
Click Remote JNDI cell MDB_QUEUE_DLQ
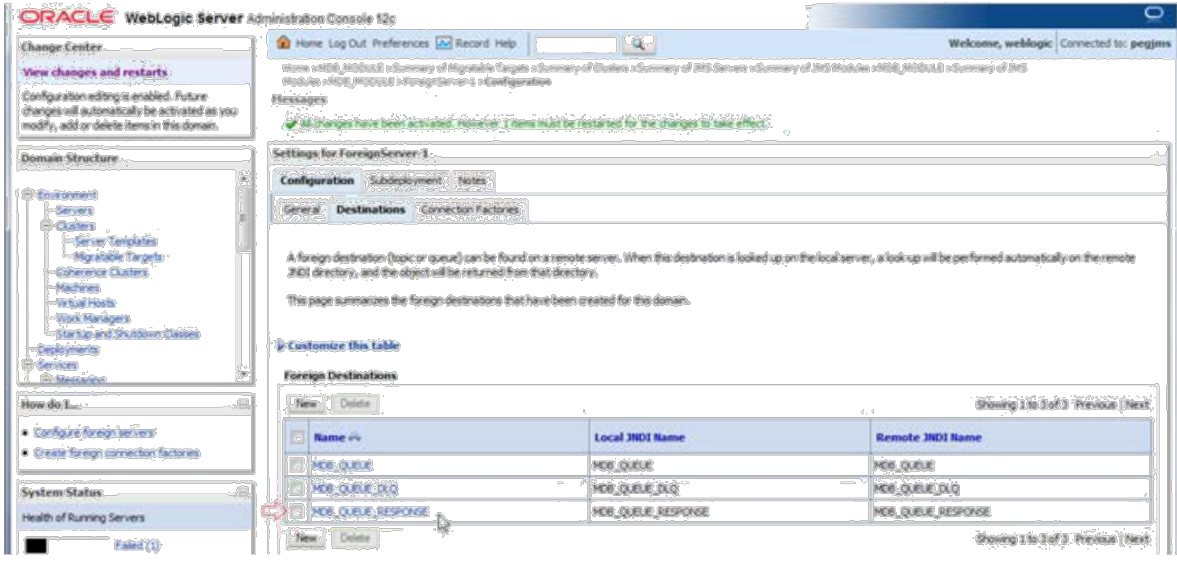click(x=917, y=488)
